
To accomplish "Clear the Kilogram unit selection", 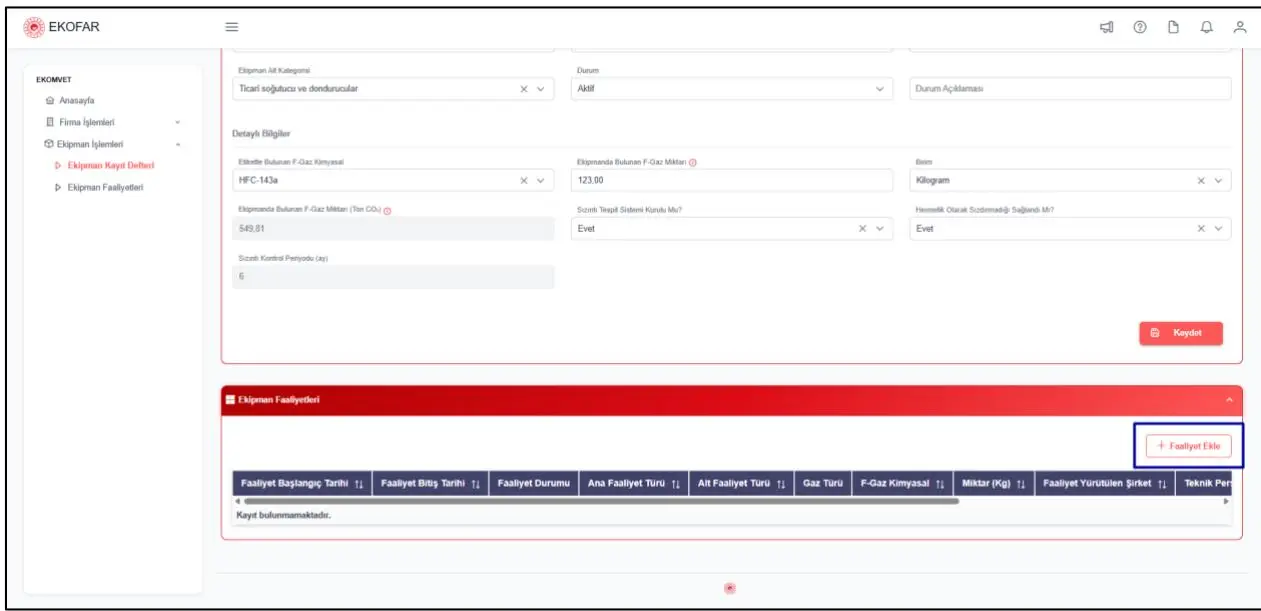I will 1202,181.
